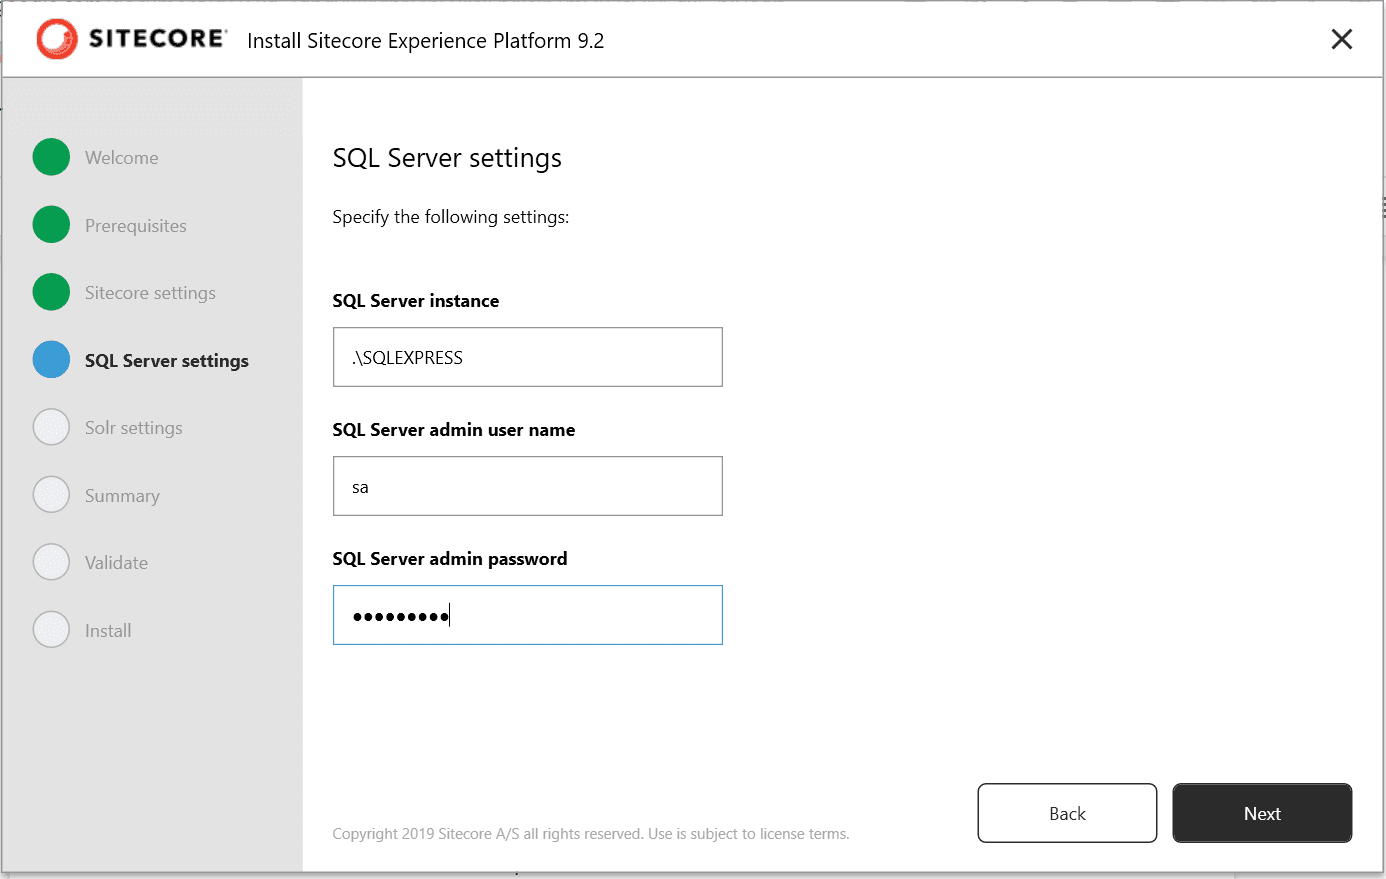Proceed with the Next button
1386x879 pixels.
point(1262,813)
